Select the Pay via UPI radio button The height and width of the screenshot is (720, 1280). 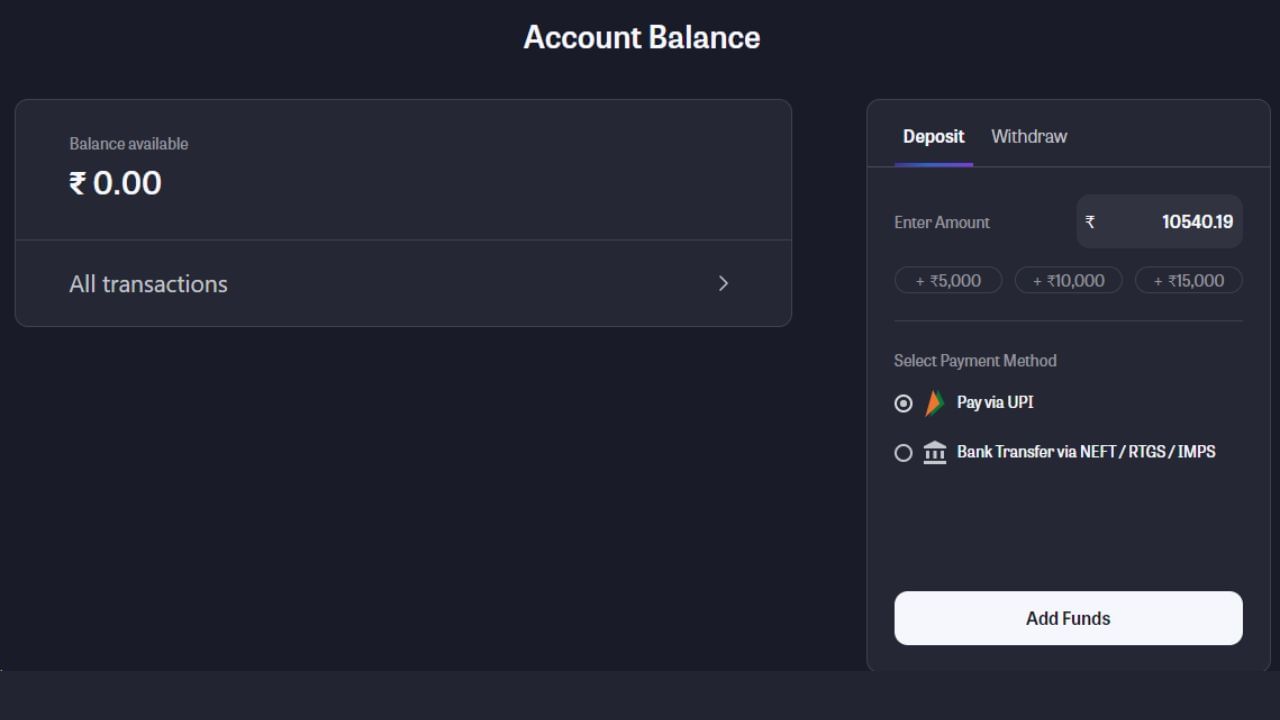pyautogui.click(x=903, y=403)
